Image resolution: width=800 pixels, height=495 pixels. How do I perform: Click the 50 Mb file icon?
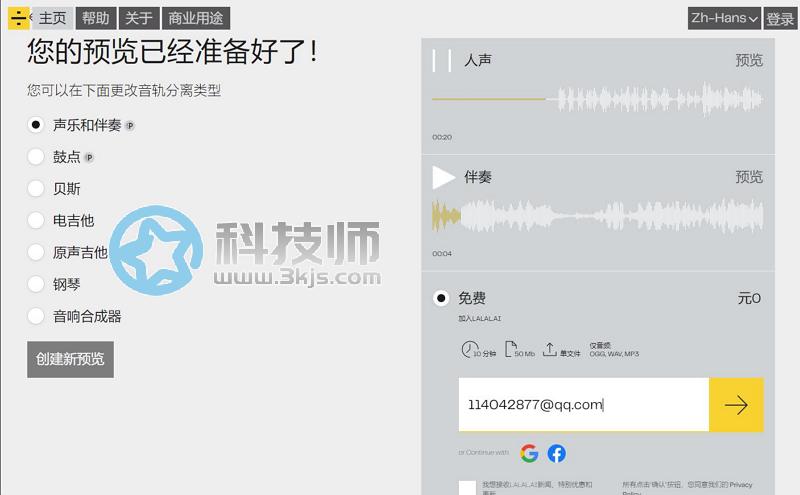coord(510,350)
